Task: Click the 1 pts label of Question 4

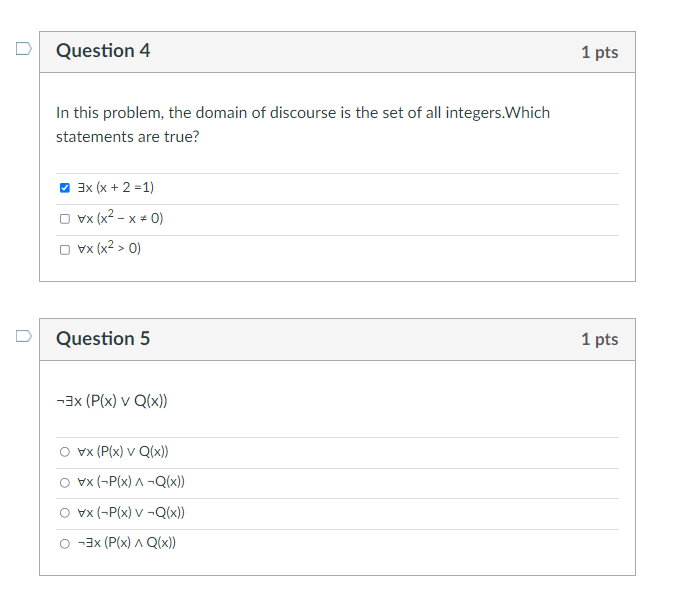Action: tap(599, 52)
